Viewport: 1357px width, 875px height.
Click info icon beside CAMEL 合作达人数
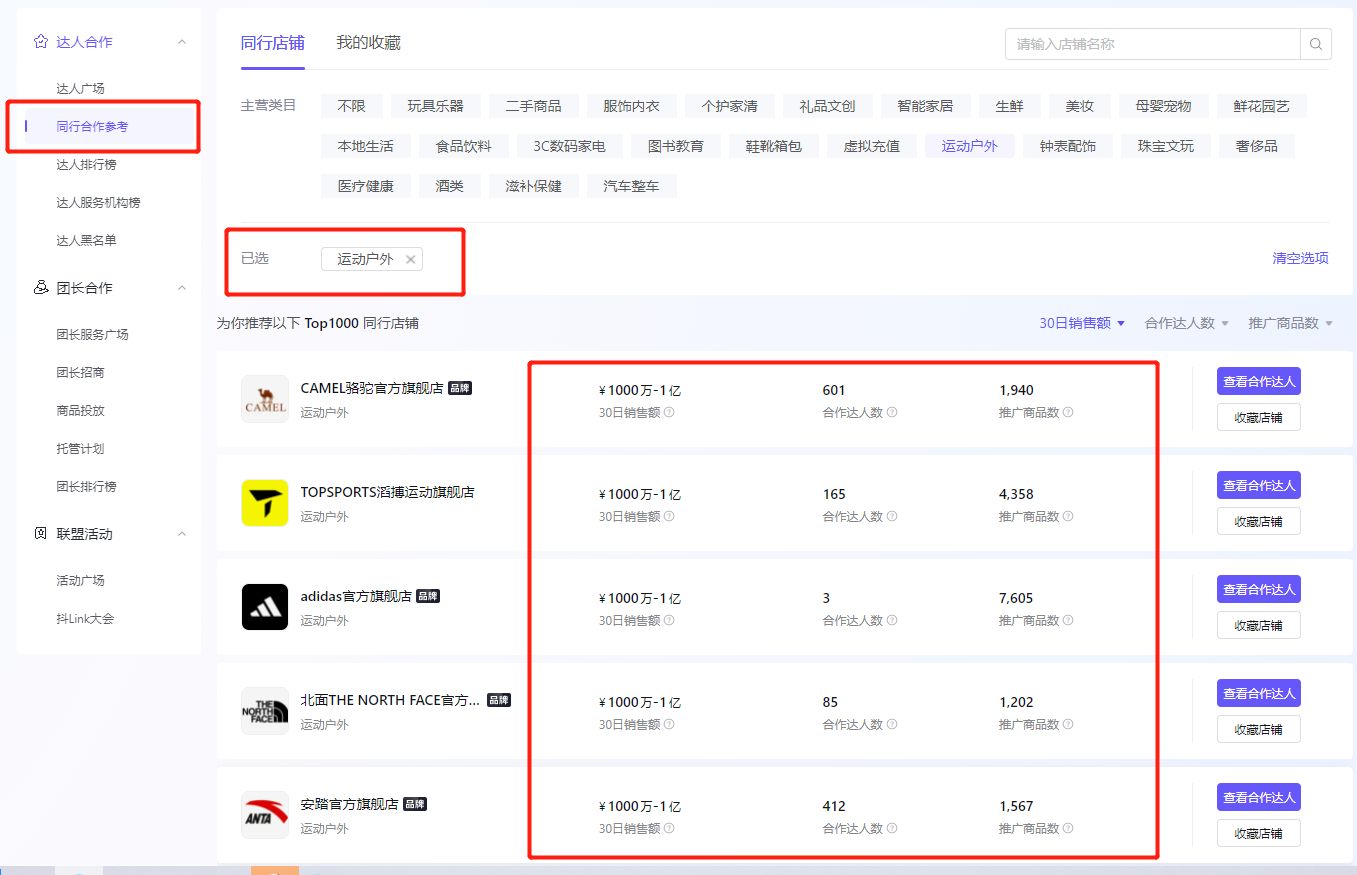(x=892, y=412)
